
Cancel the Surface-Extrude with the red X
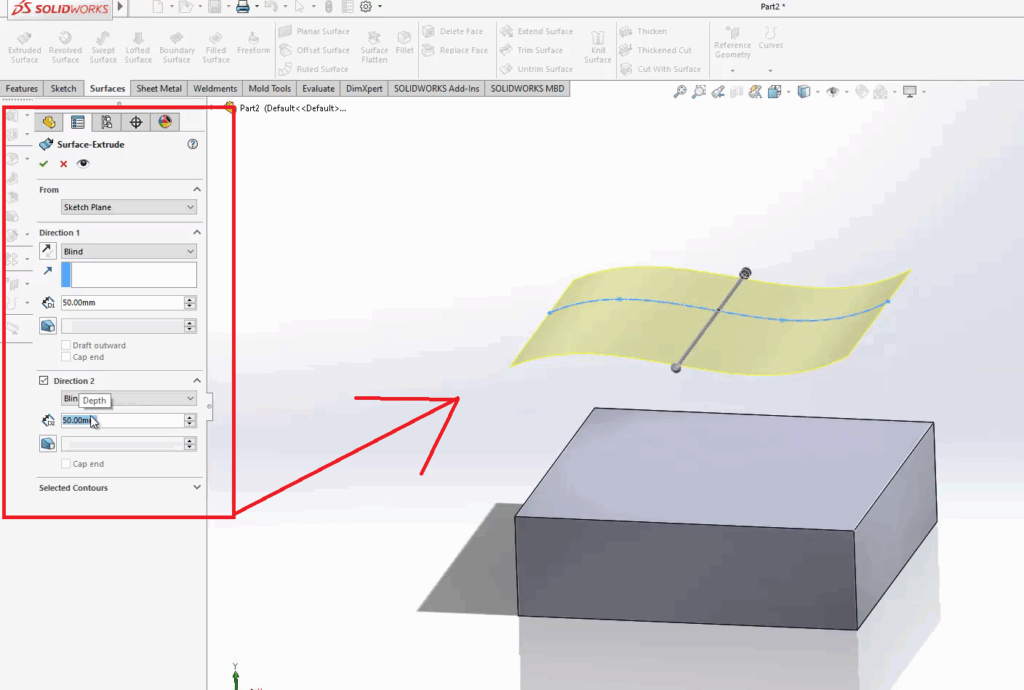(63, 164)
